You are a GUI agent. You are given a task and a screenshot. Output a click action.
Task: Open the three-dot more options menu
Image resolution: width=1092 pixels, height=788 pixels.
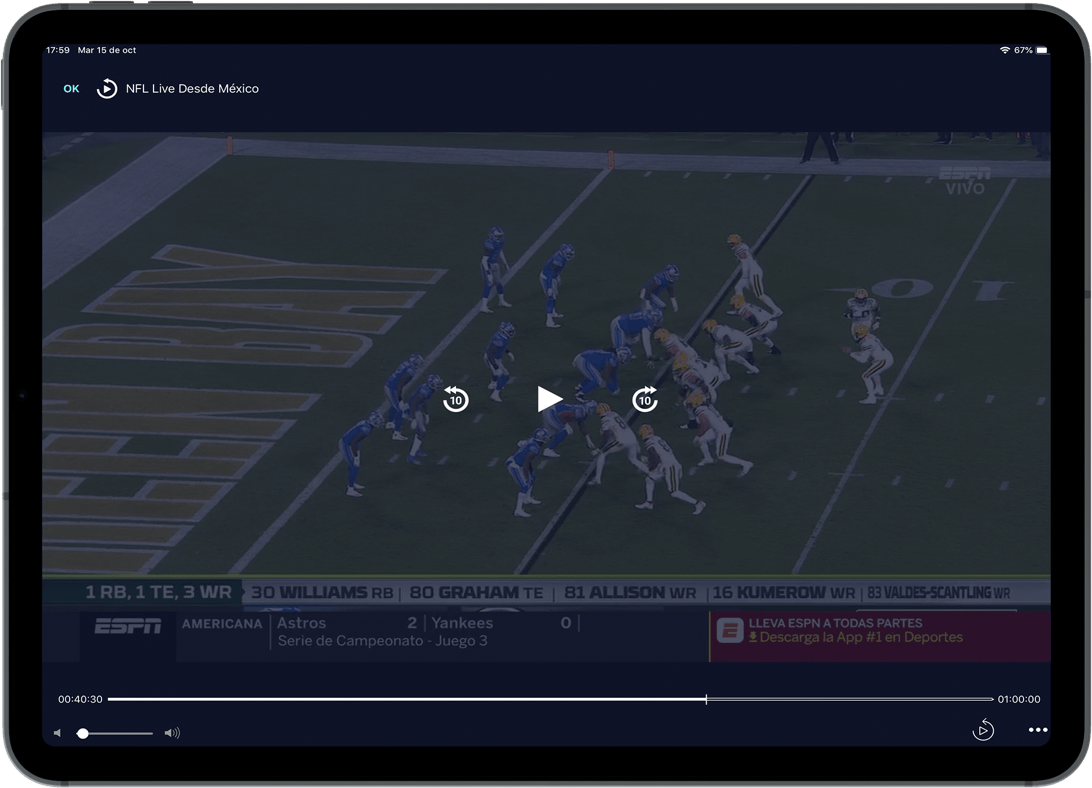1037,731
